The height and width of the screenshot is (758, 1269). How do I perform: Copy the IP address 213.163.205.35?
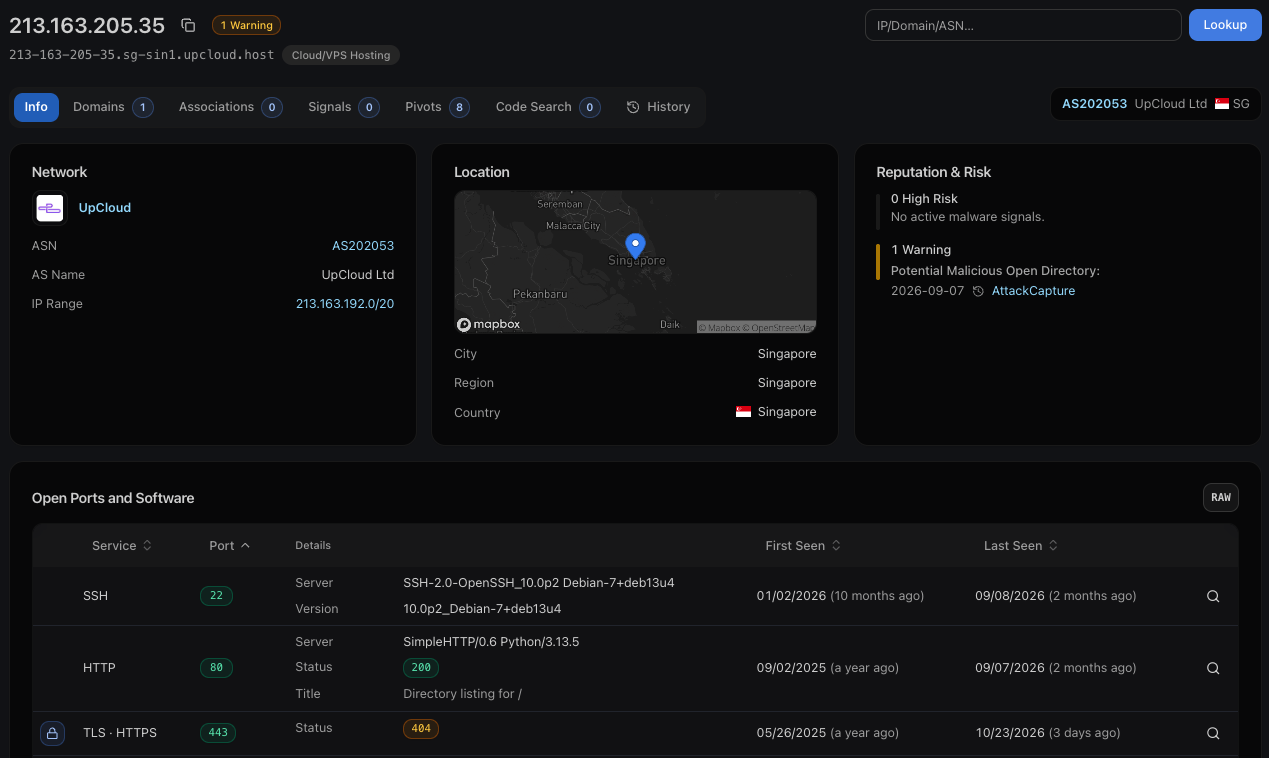188,25
